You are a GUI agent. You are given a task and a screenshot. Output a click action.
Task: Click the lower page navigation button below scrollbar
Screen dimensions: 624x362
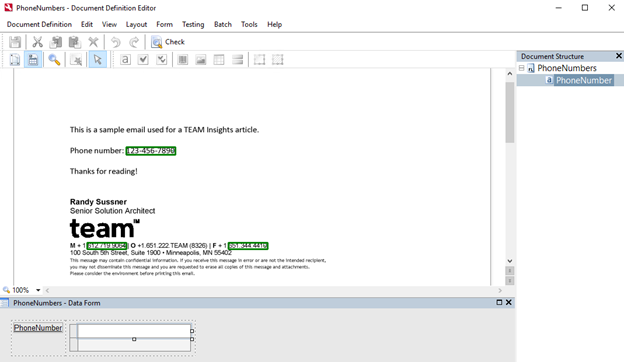[x=510, y=280]
